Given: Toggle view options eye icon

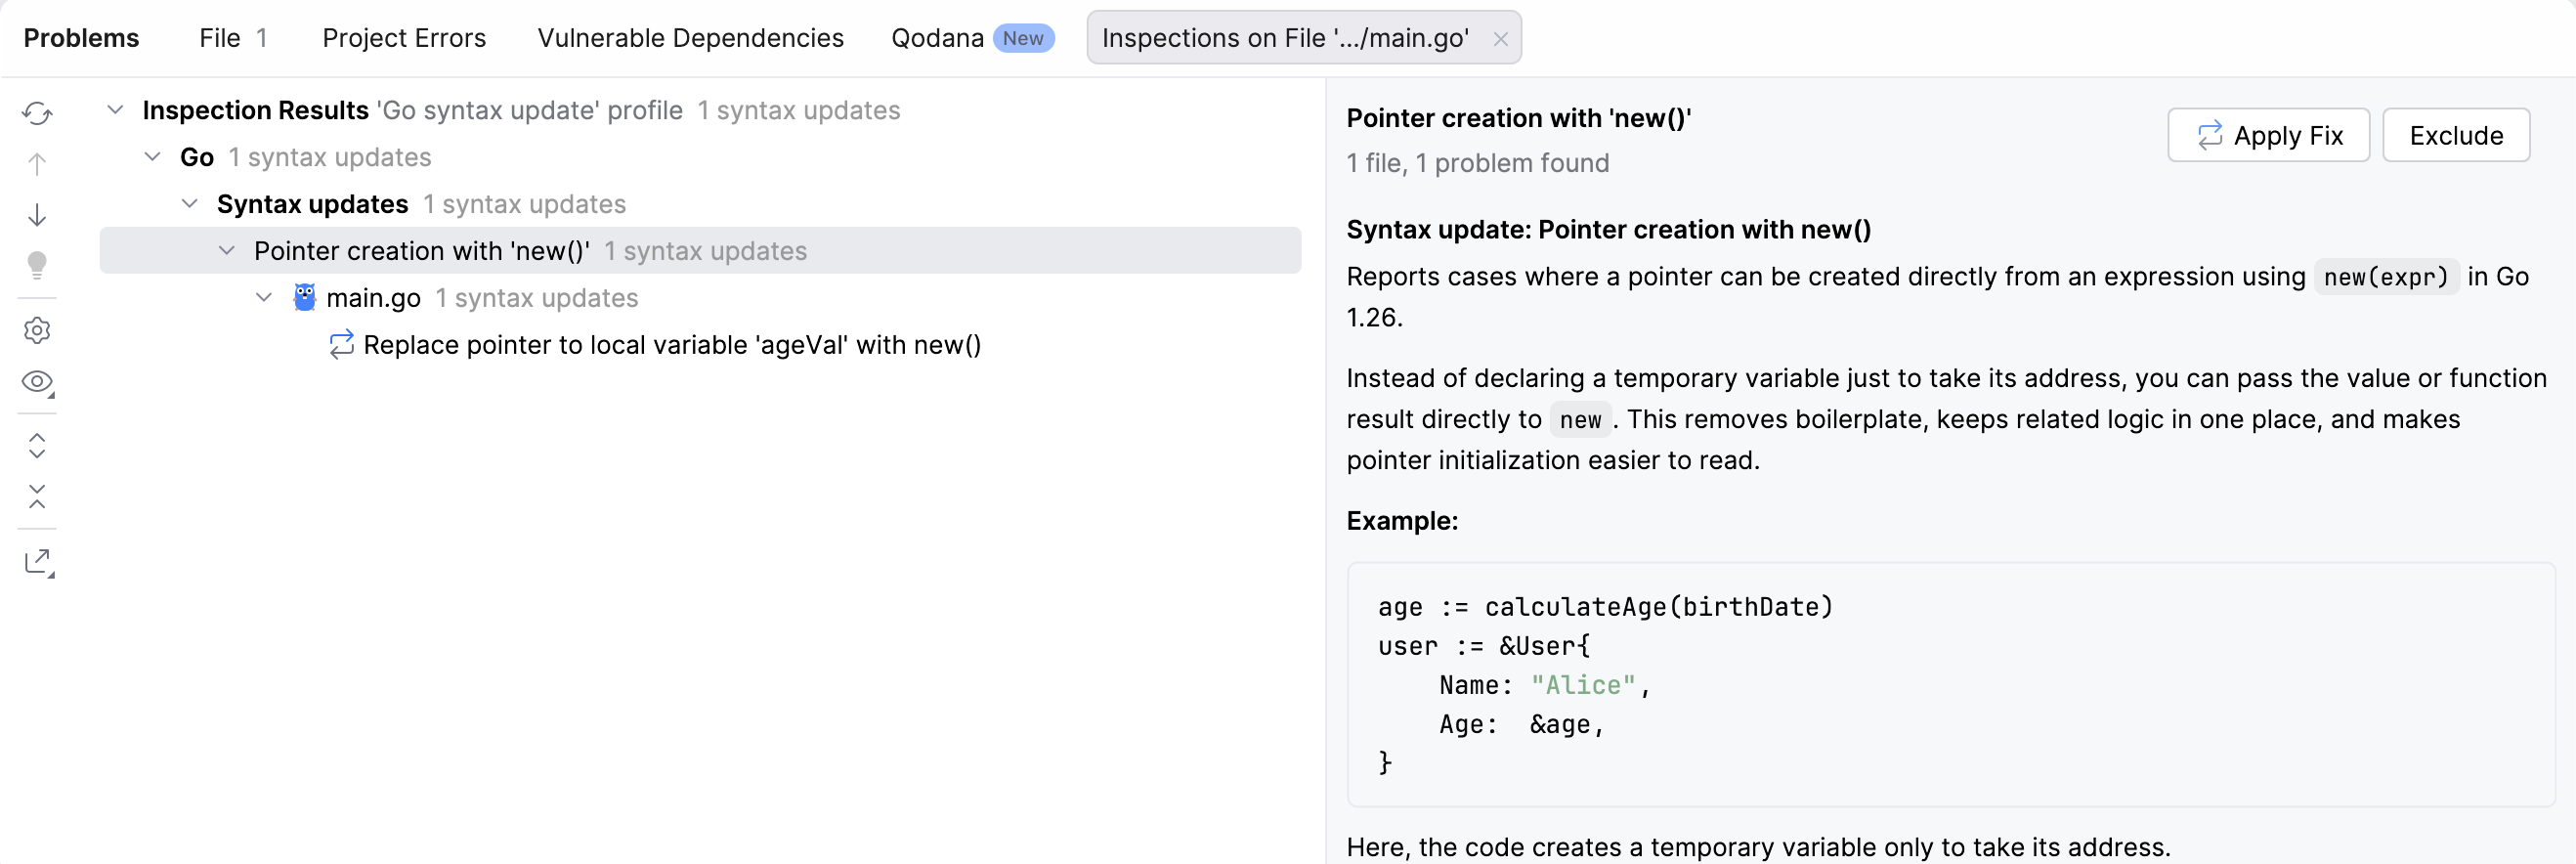Looking at the screenshot, I should pyautogui.click(x=37, y=382).
